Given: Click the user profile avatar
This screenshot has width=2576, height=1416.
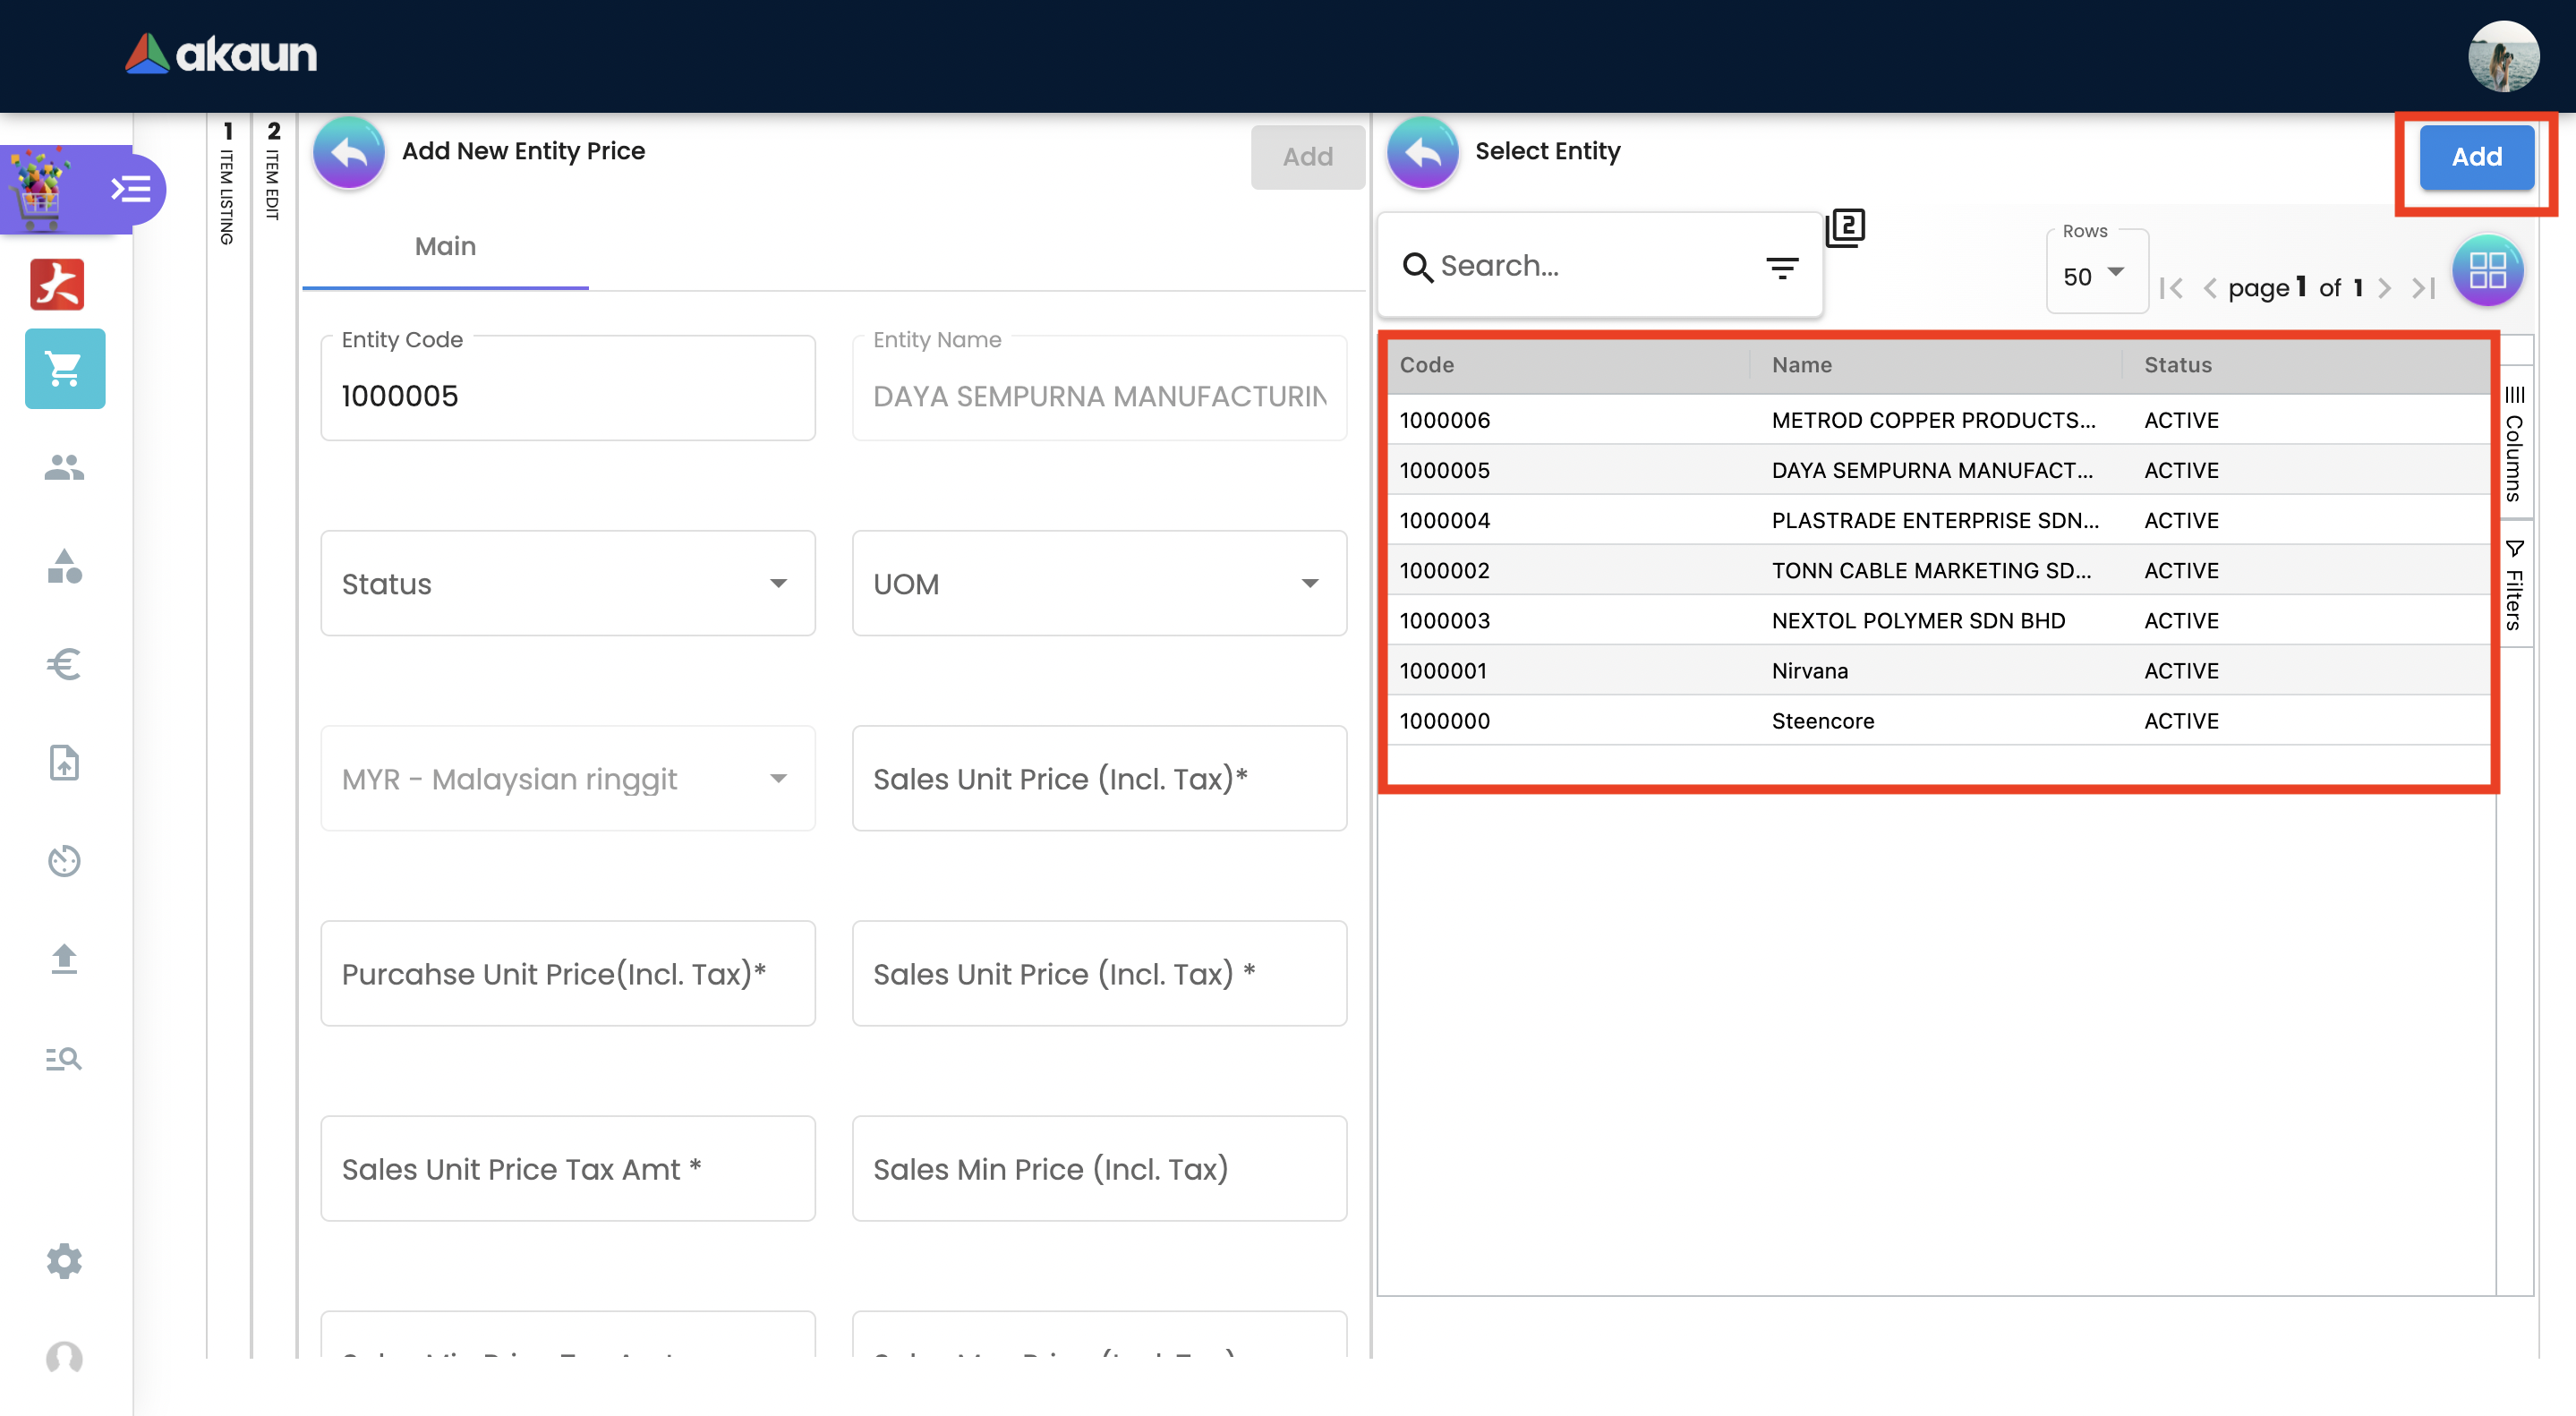Looking at the screenshot, I should tap(2501, 56).
